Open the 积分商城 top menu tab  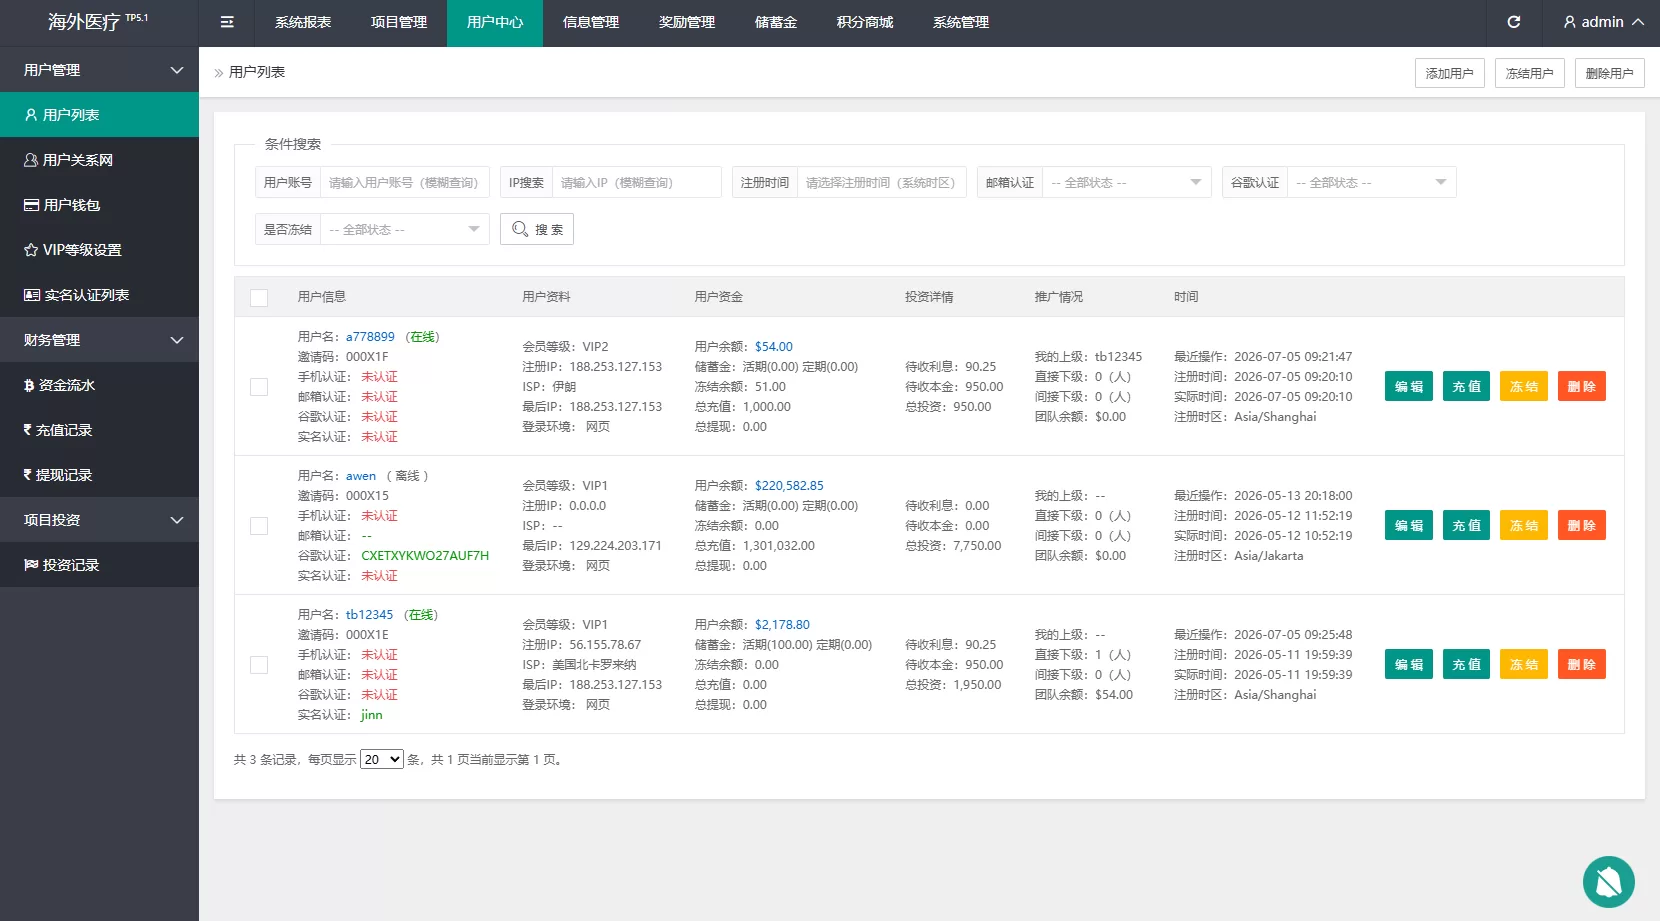pyautogui.click(x=865, y=22)
